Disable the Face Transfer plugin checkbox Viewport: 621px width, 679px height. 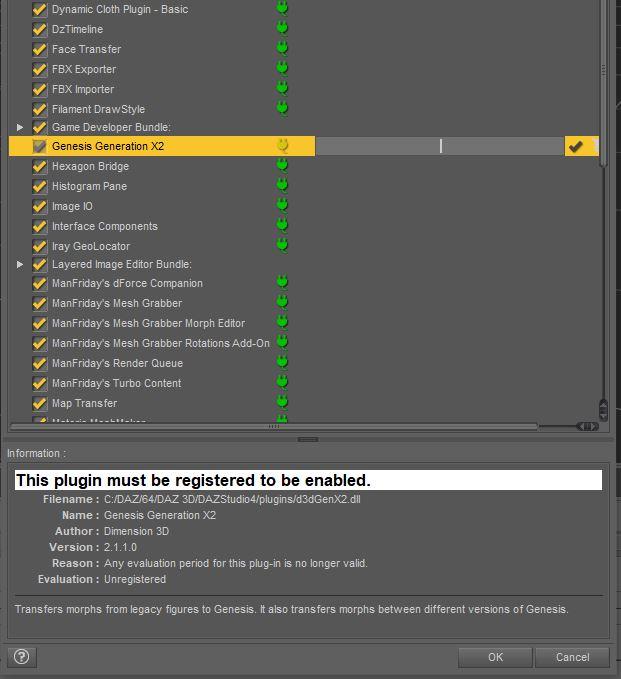pos(39,49)
